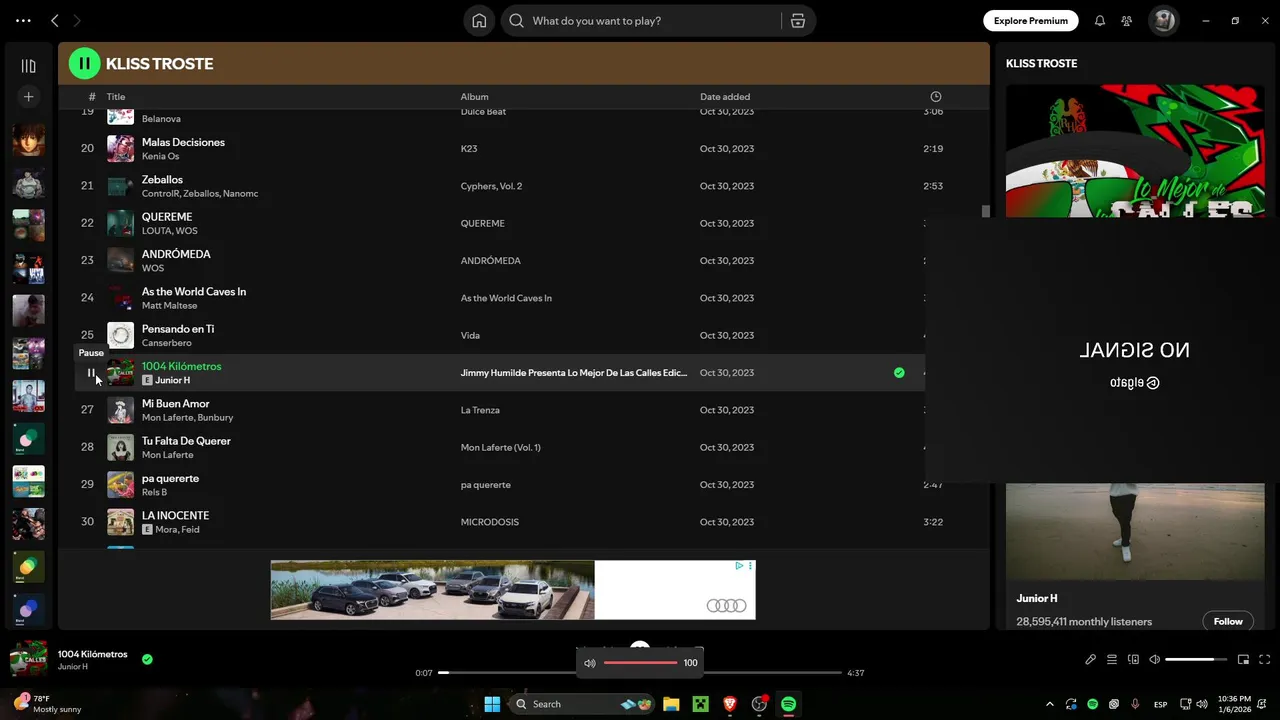Open Junior H in right artist card

1037,598
